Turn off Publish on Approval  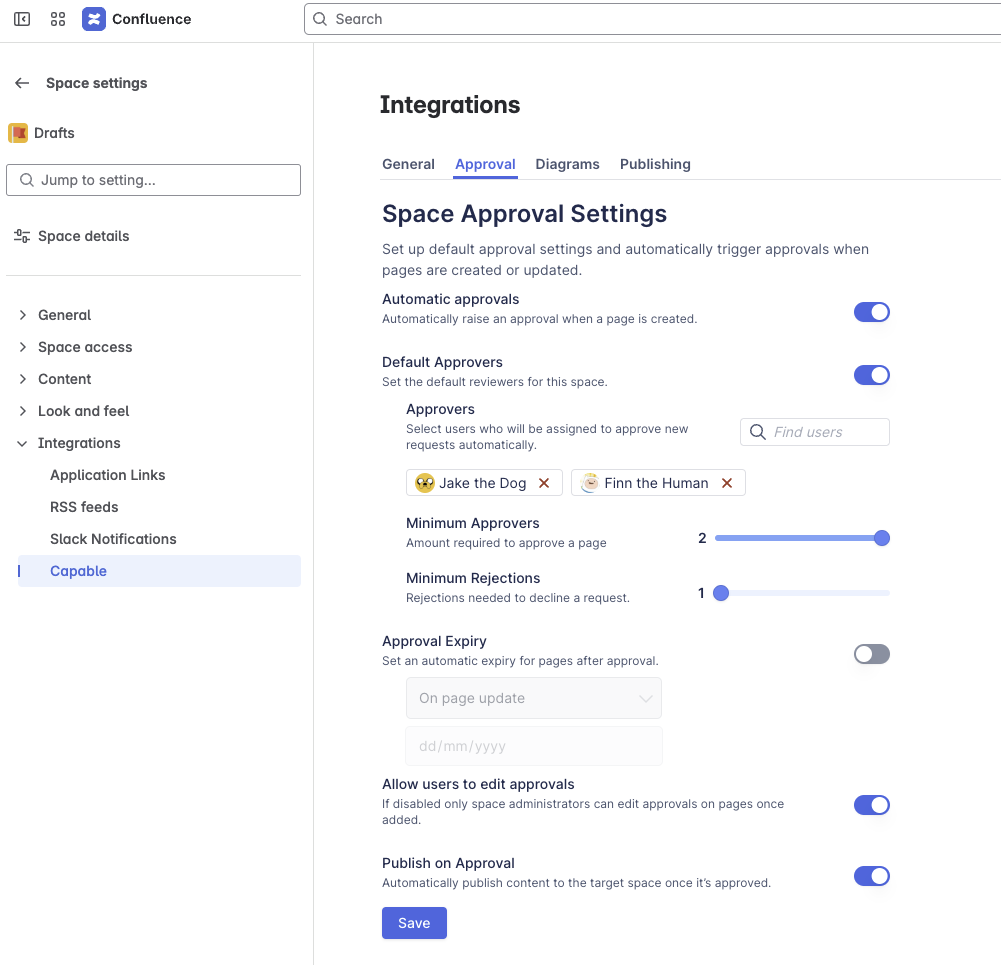871,876
